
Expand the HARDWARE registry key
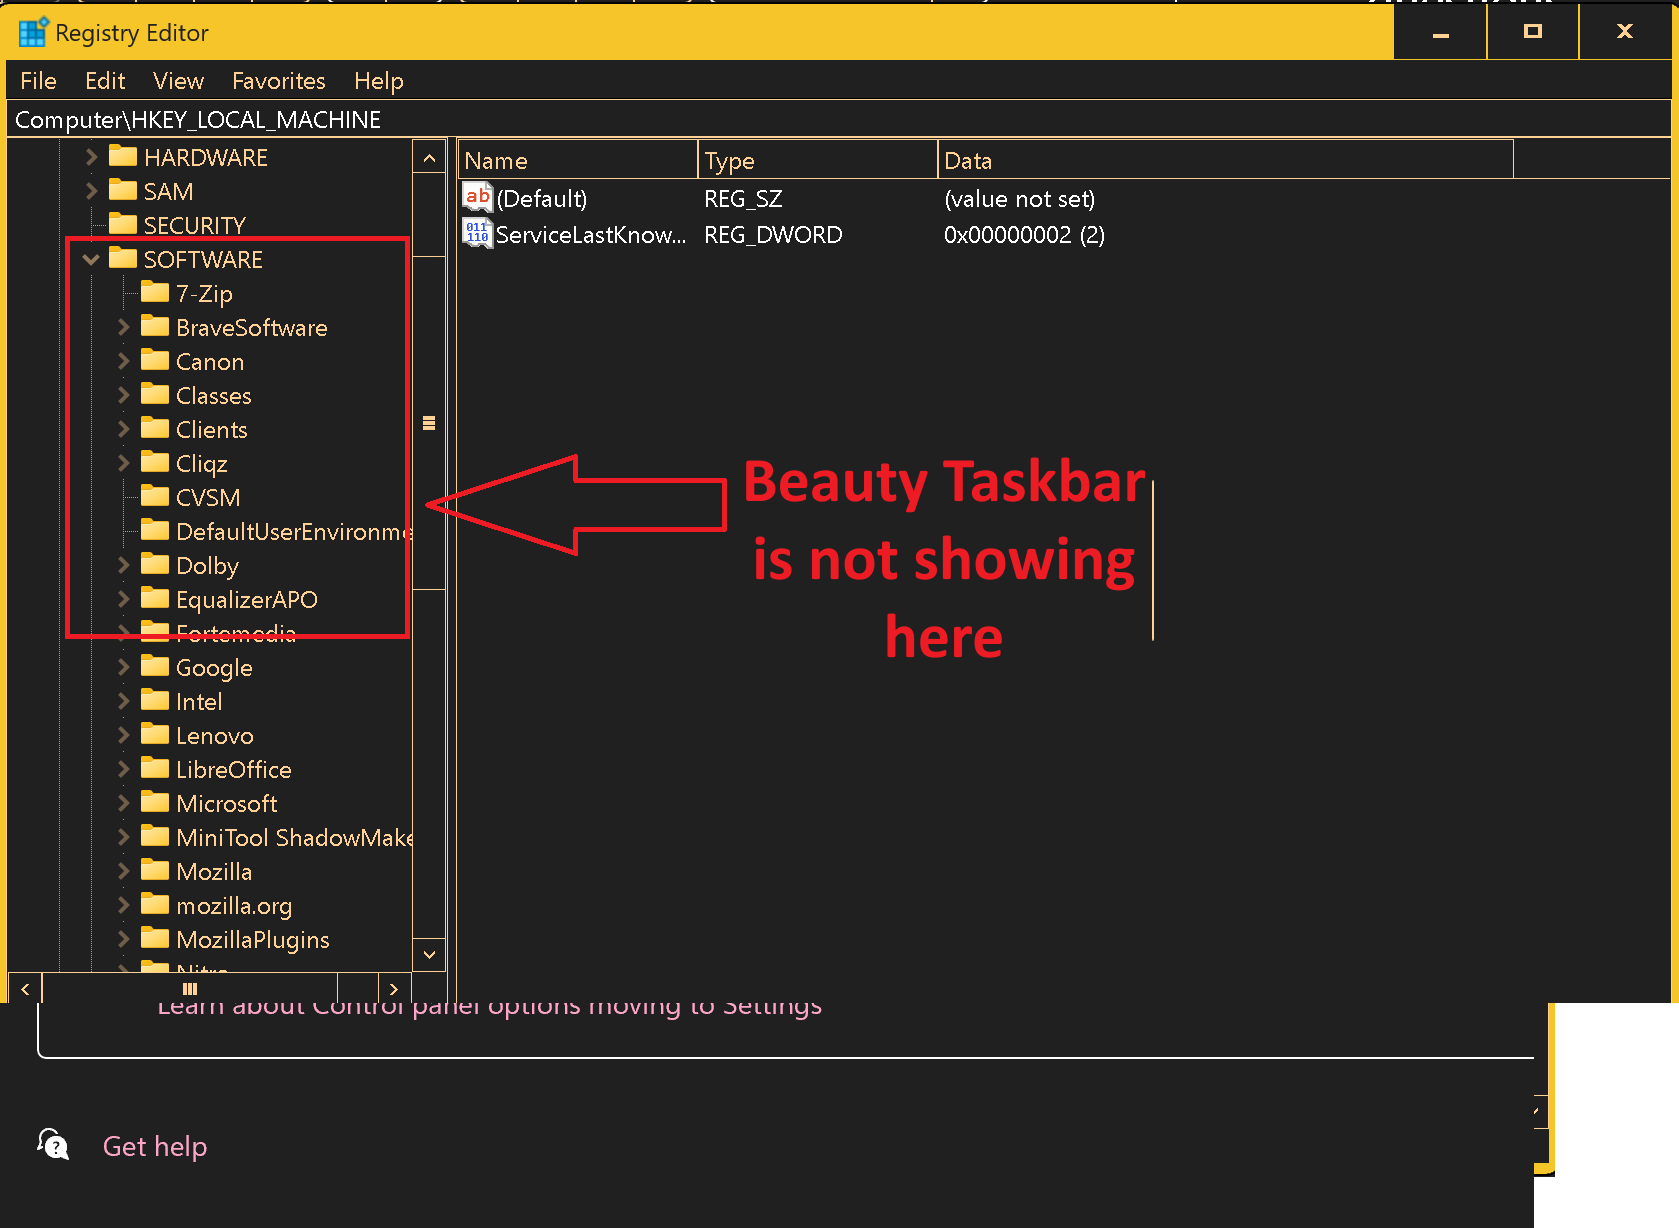pos(91,157)
